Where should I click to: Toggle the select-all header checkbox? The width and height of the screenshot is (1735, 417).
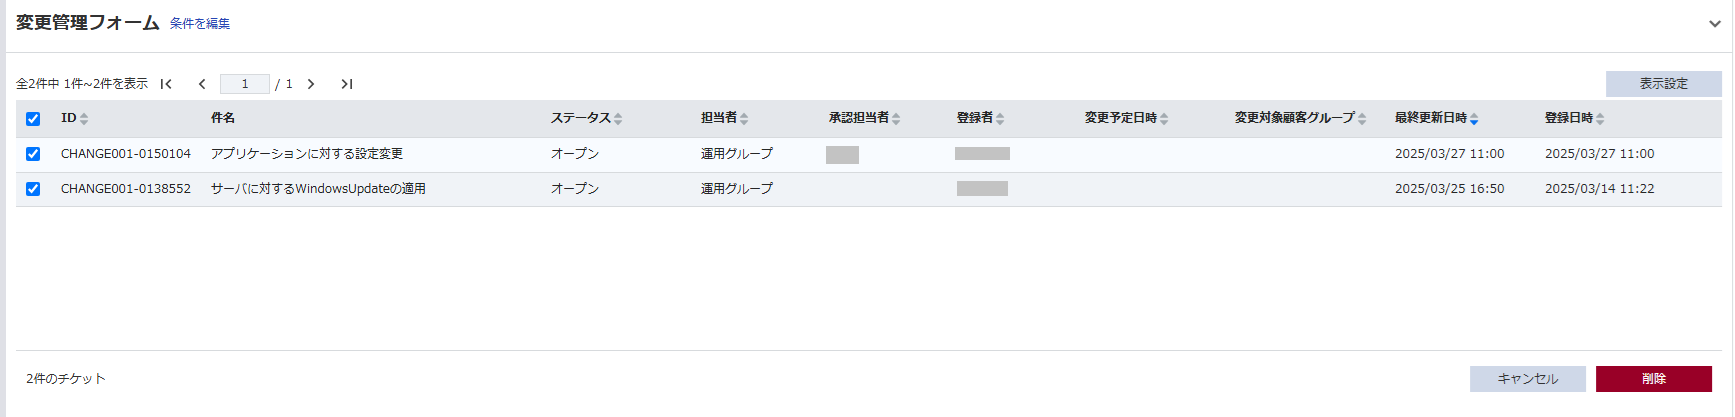(x=33, y=119)
